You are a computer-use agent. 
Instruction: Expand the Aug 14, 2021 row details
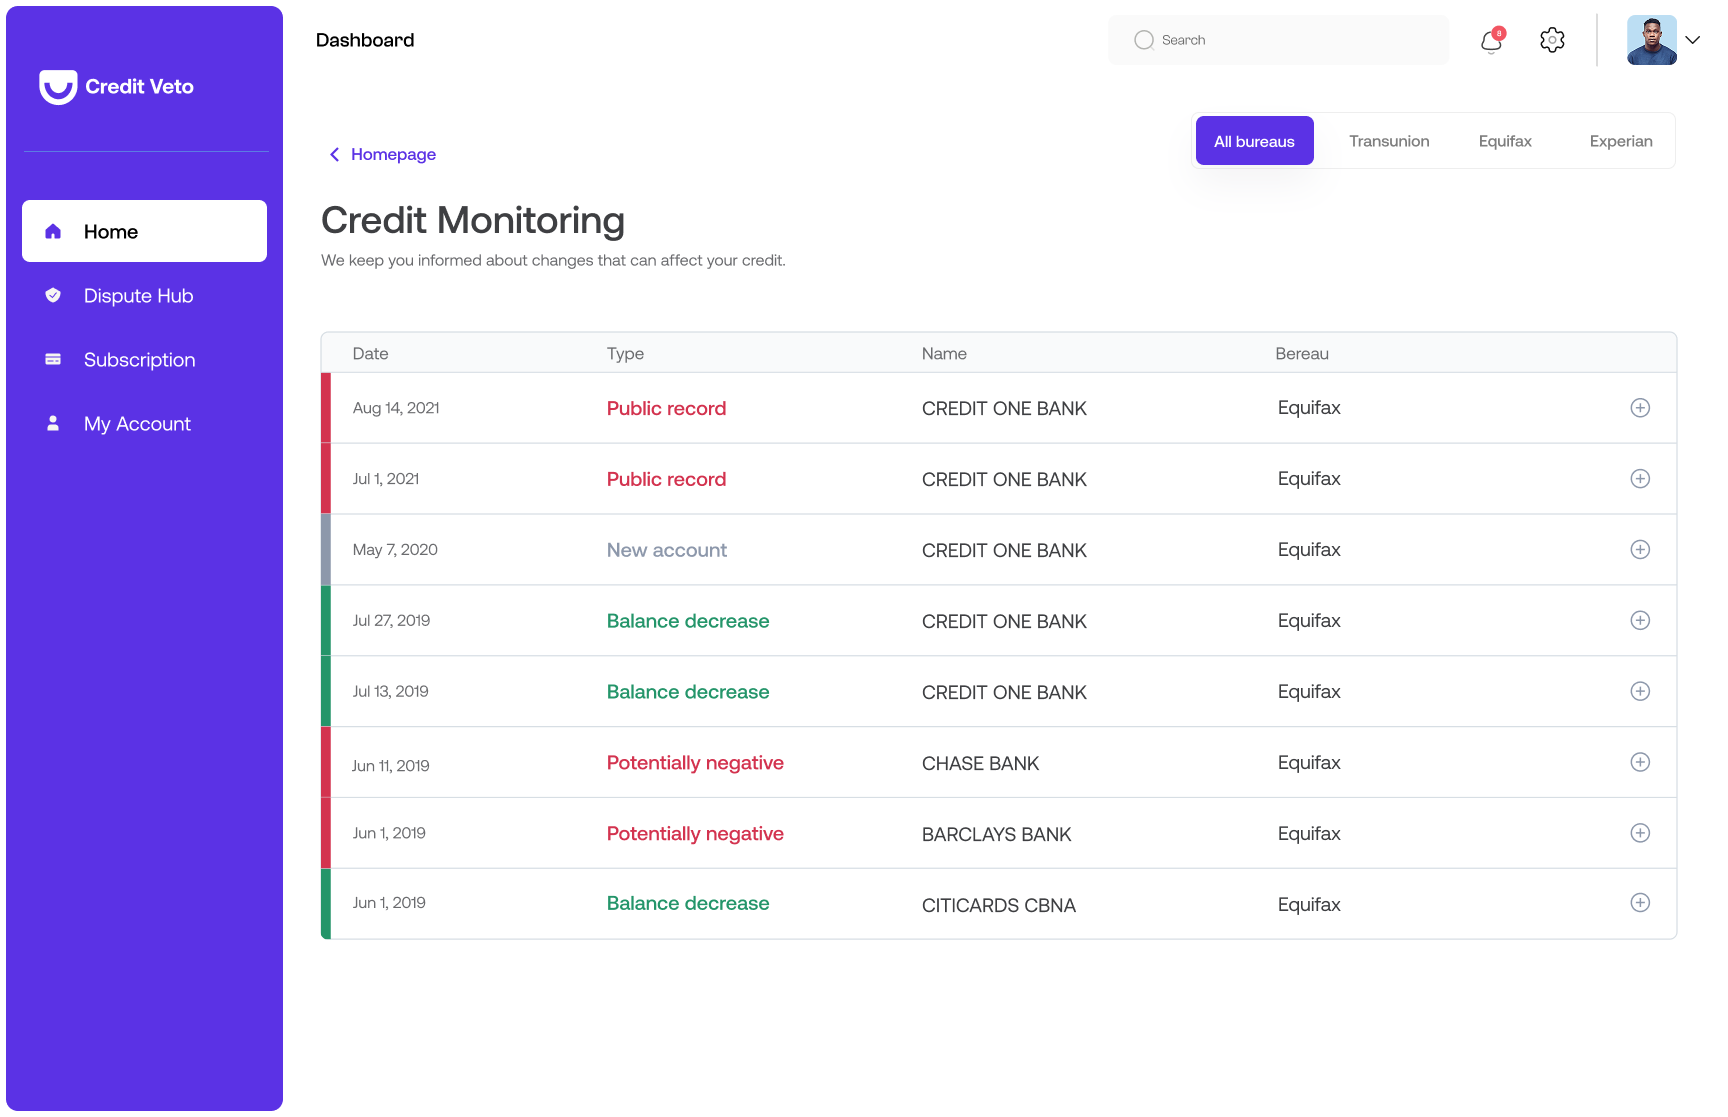point(1640,408)
